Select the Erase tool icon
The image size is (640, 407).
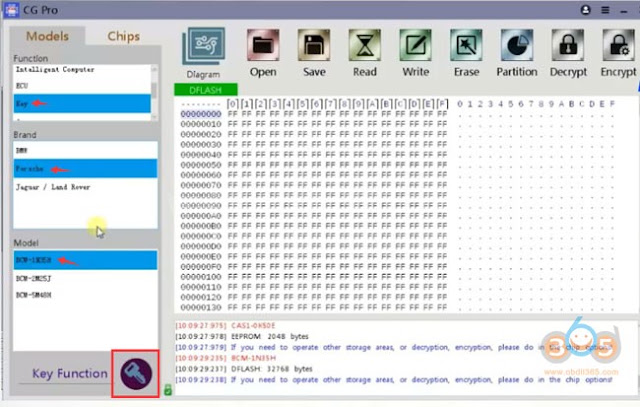466,45
